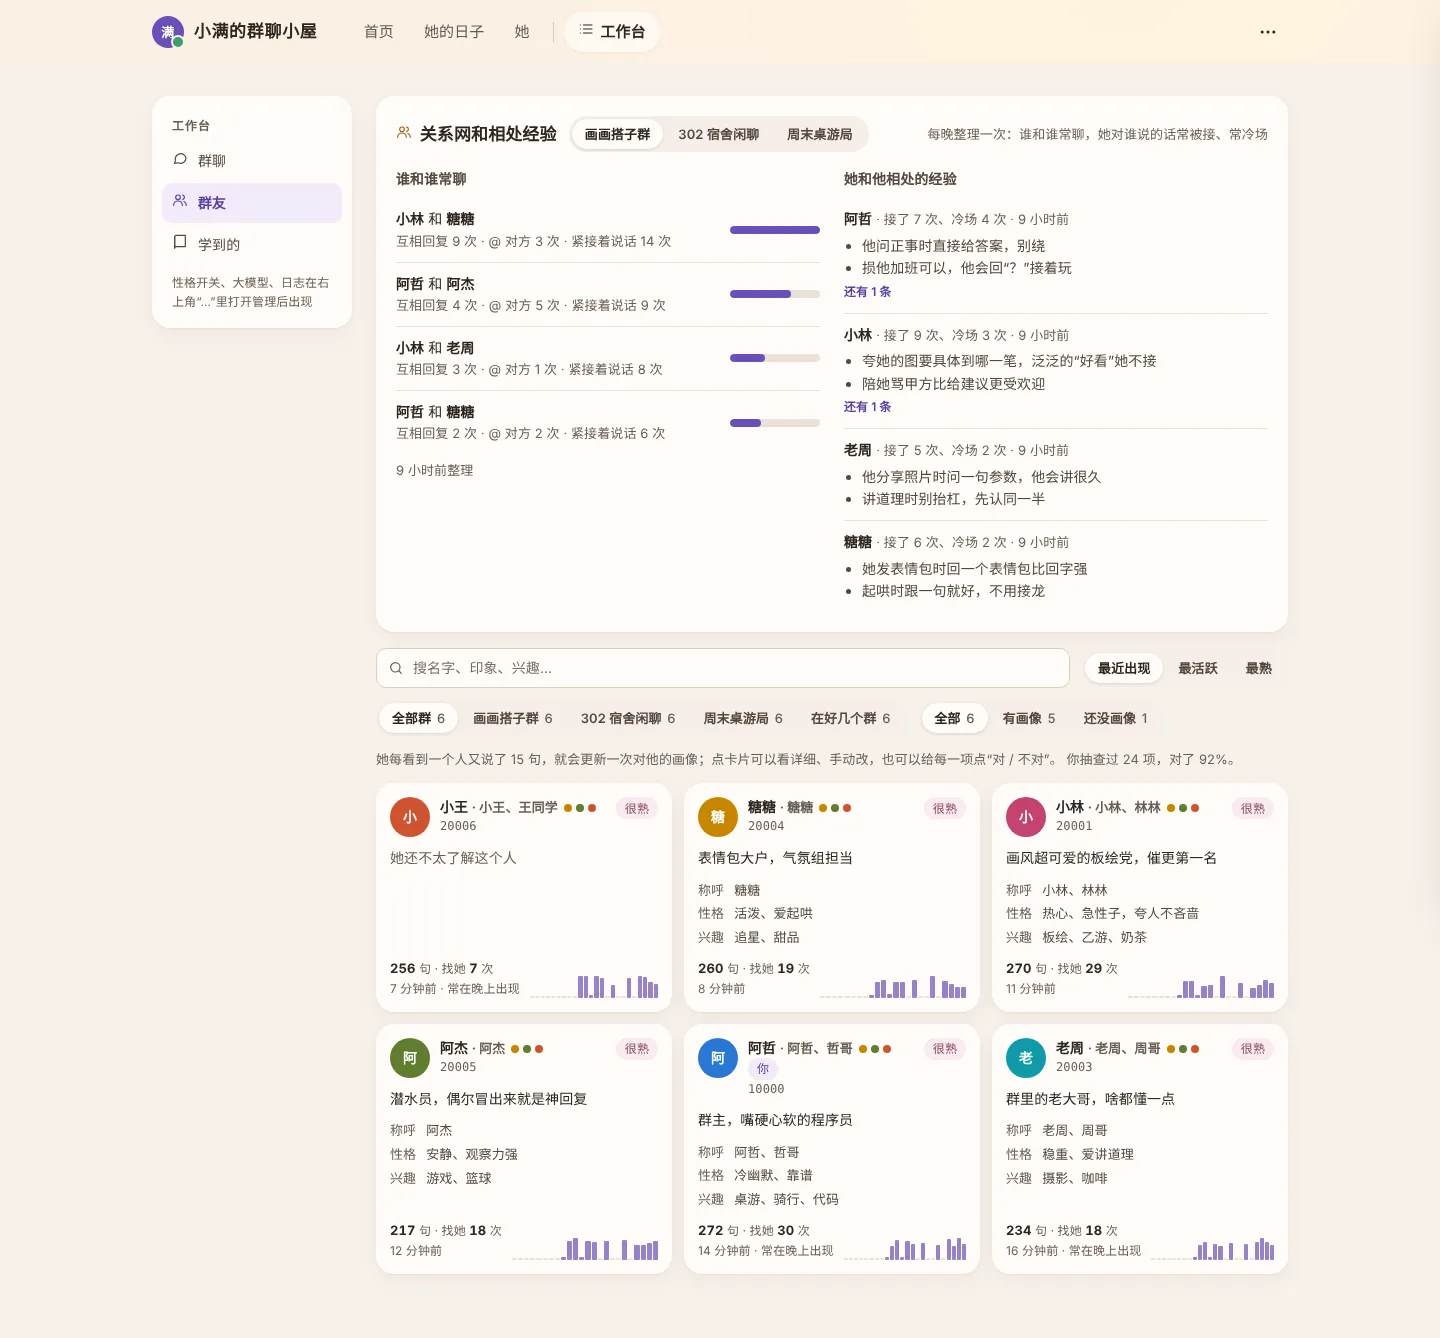Open 小林's pink avatar

click(x=1026, y=817)
